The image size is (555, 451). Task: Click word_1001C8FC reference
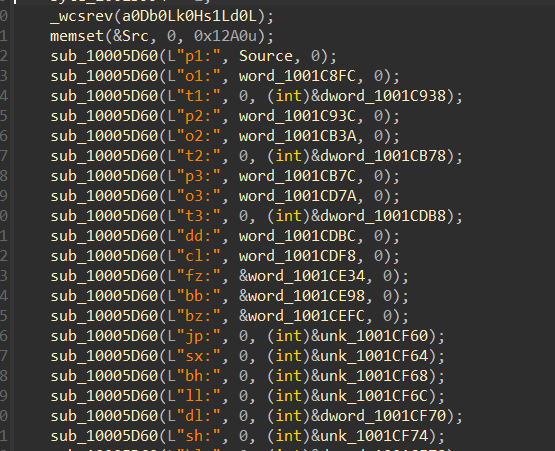click(297, 76)
